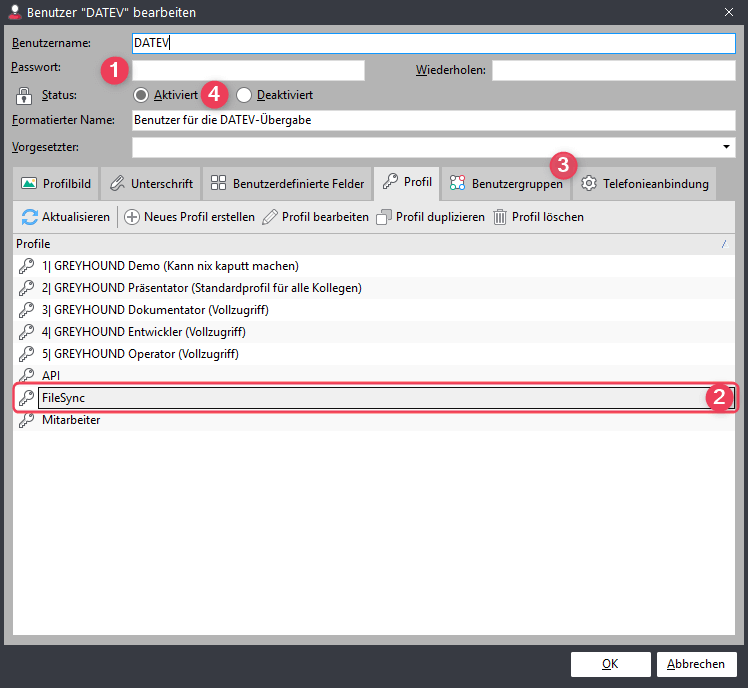The height and width of the screenshot is (688, 748).
Task: Click into the Wiederholen password field
Action: tap(613, 71)
